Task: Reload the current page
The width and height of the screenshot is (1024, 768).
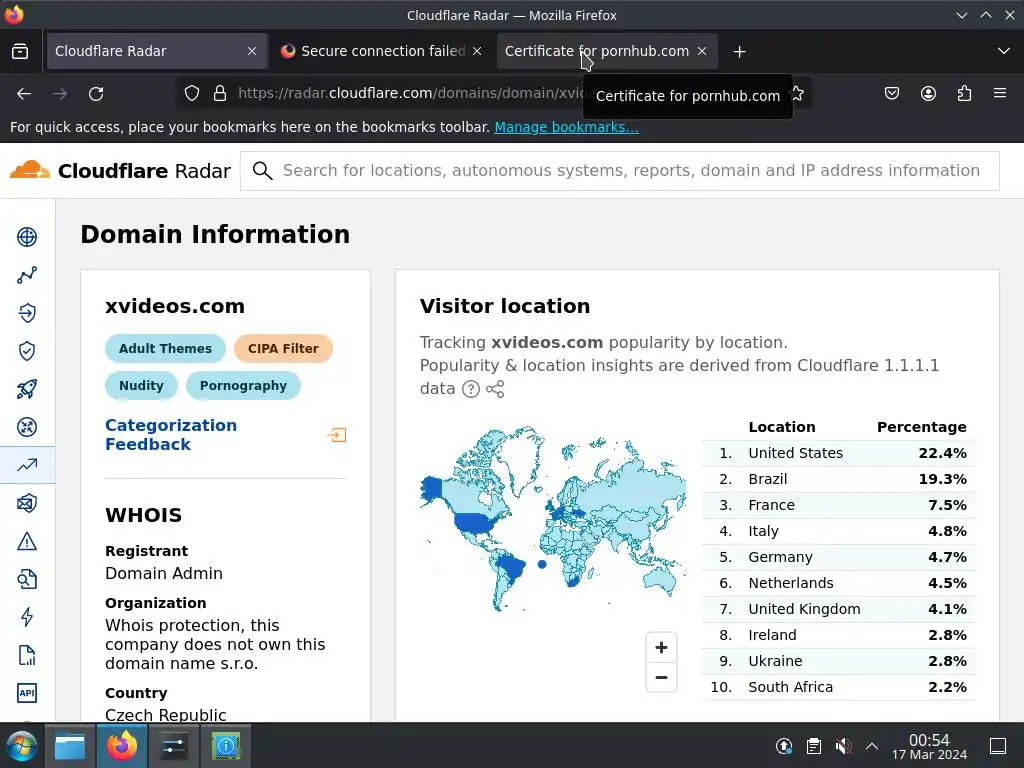Action: point(96,94)
